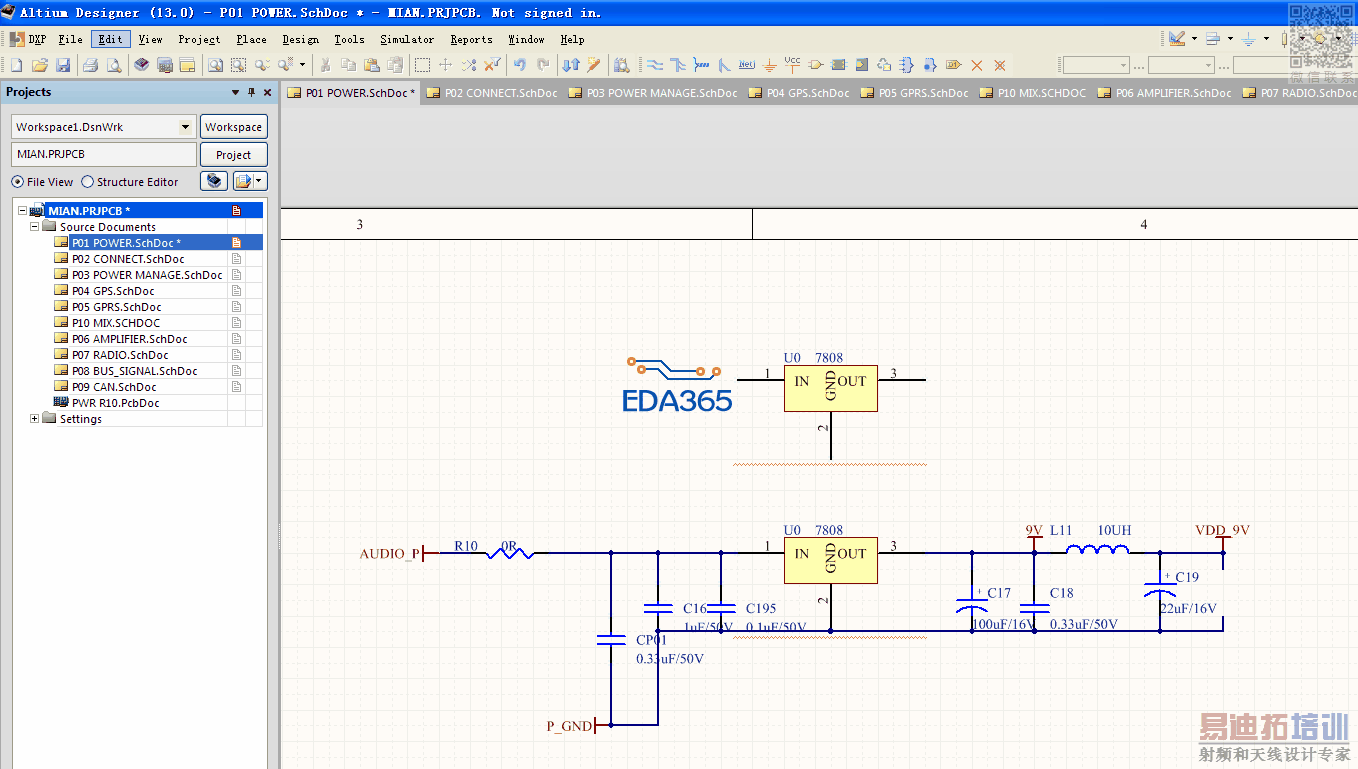Select the Place Net Label tool
Viewport: 1358px width, 769px height.
pyautogui.click(x=746, y=65)
